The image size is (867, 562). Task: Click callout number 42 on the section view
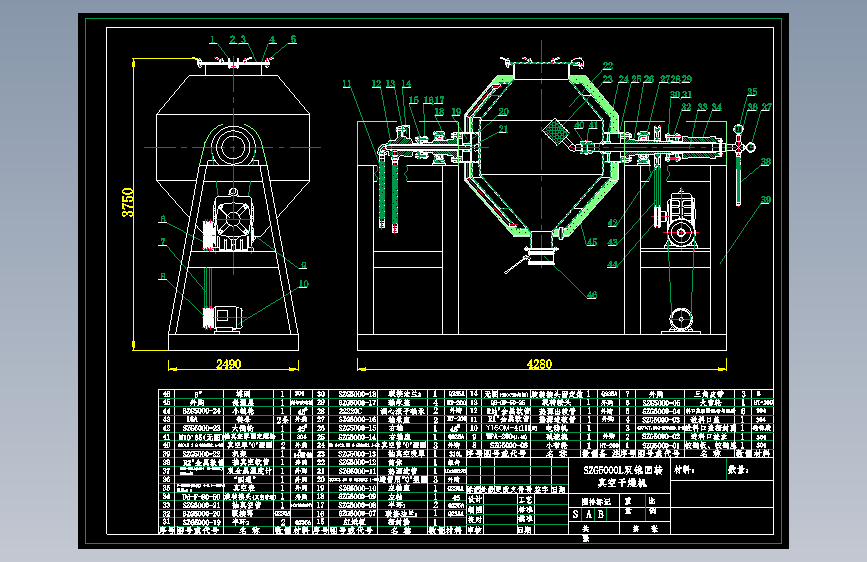(612, 223)
